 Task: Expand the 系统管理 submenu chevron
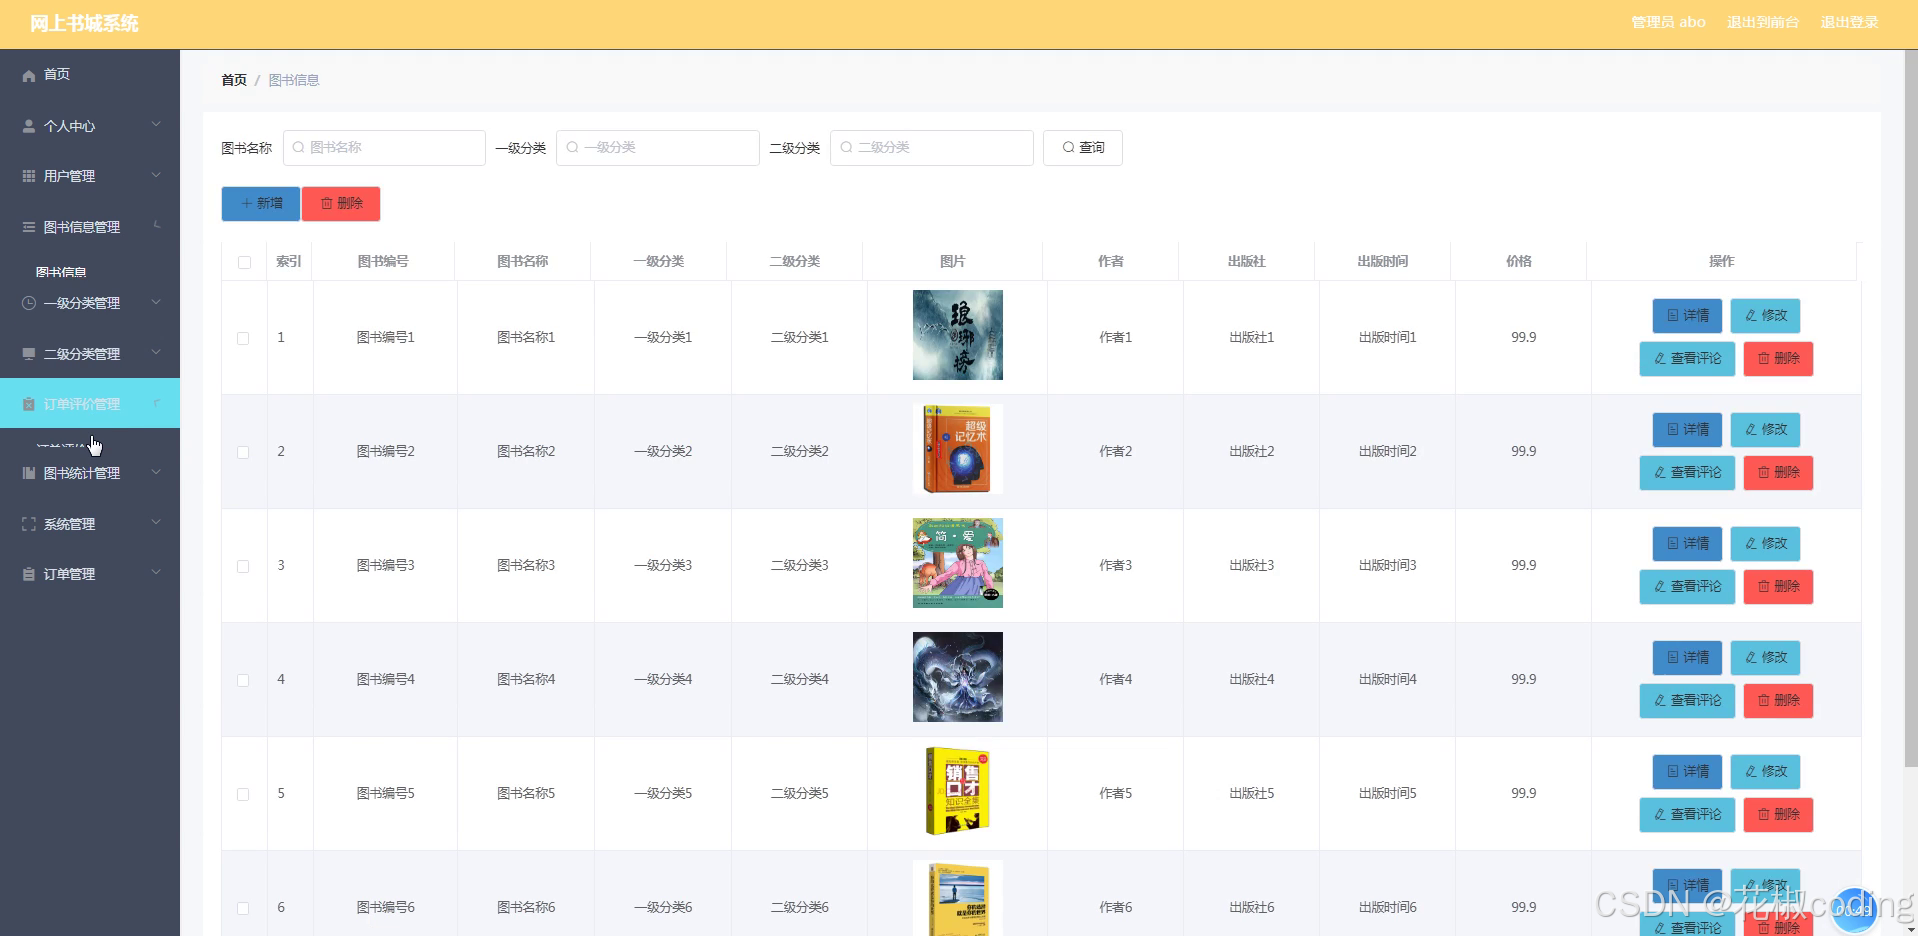tap(156, 521)
